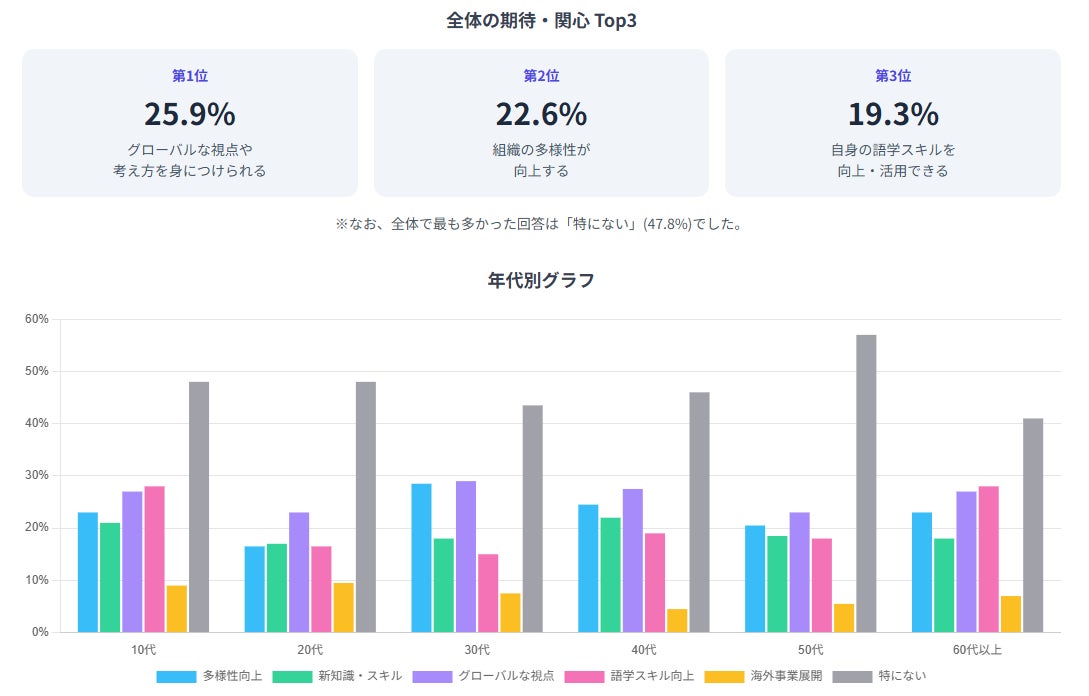Screen dimensions: 1089x696
Task: Select the 第1位 25.9% card
Action: pos(190,123)
